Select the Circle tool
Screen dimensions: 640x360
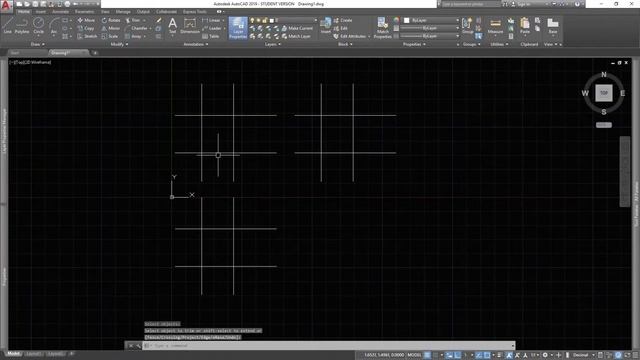(38, 26)
